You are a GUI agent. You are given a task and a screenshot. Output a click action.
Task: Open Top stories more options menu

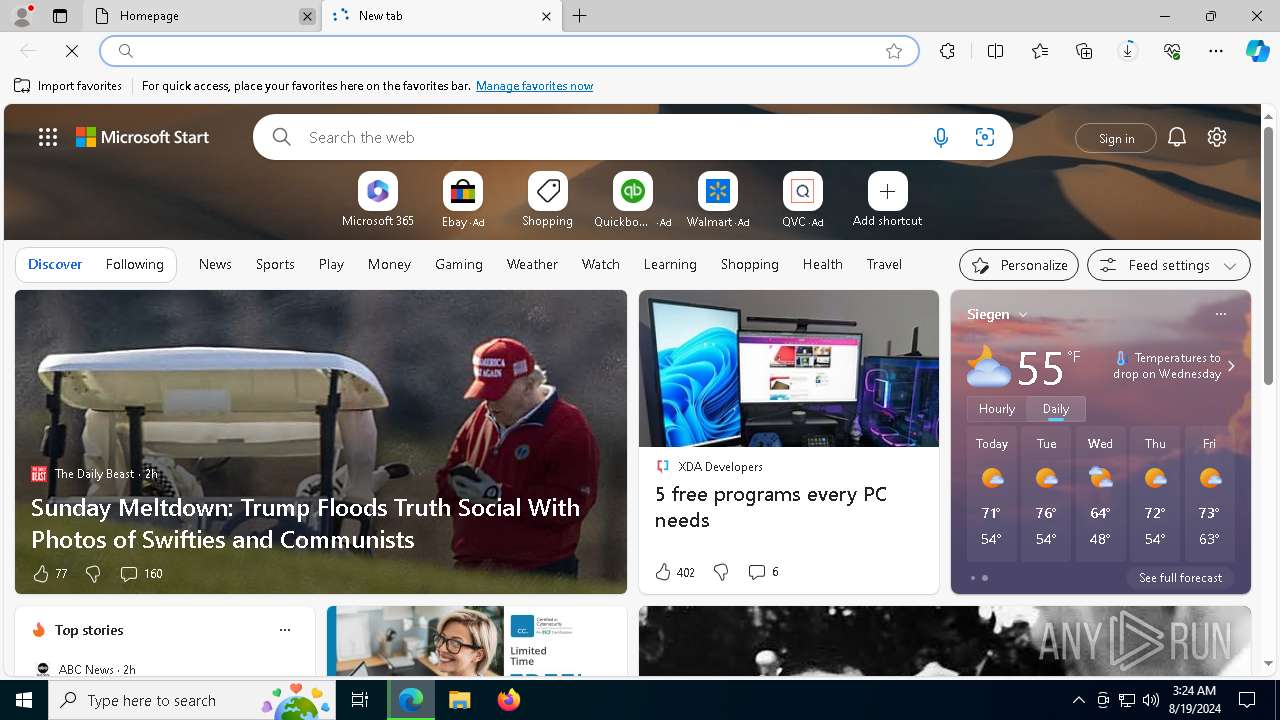click(285, 630)
